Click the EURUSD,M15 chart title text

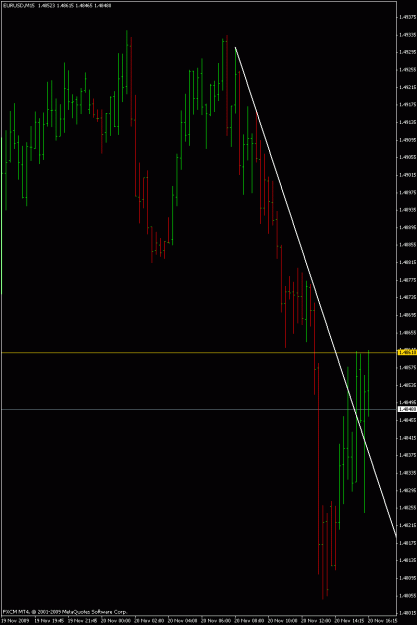pos(17,6)
